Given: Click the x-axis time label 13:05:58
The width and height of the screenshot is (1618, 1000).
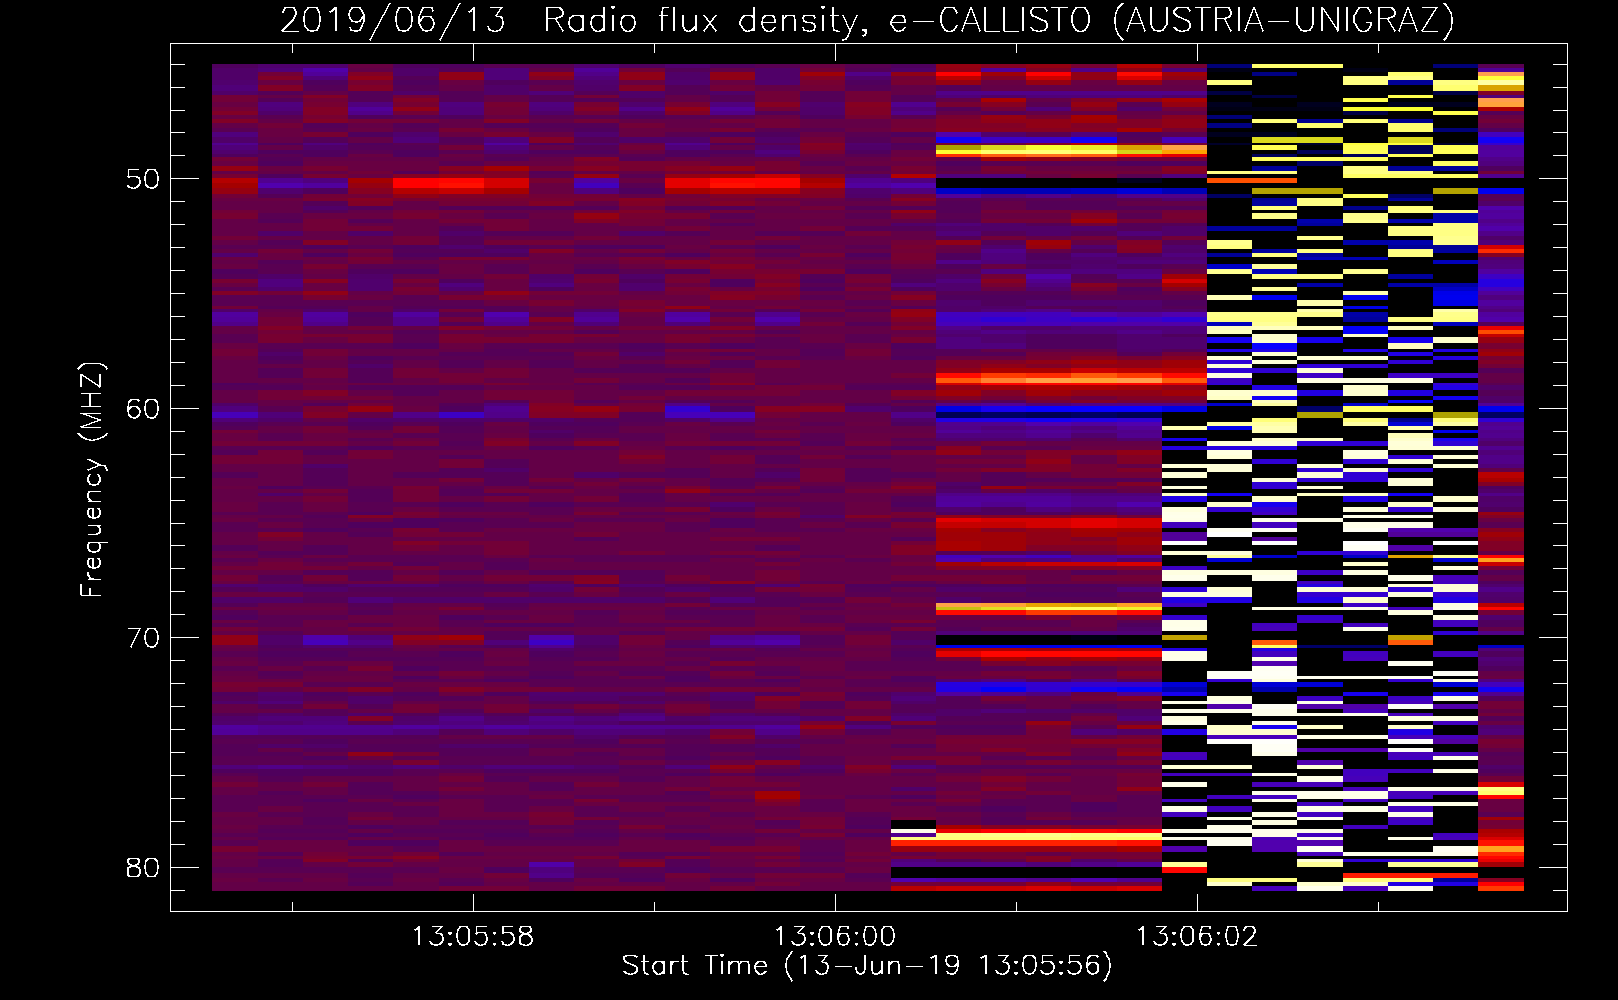Looking at the screenshot, I should click(x=473, y=937).
